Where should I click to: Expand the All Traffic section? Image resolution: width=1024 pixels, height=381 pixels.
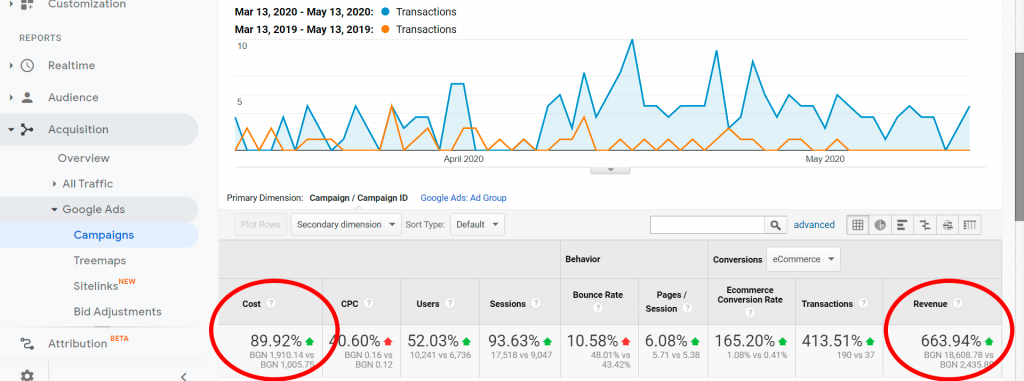click(x=55, y=184)
